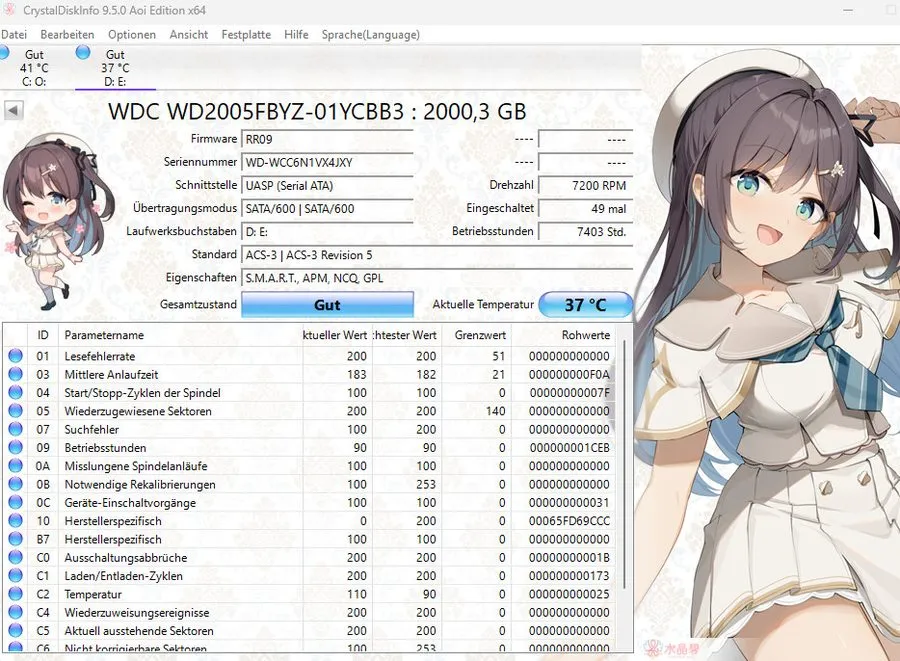Viewport: 900px width, 661px height.
Task: Click the status orb for Ausschaltungsabbrüche
Action: click(15, 558)
